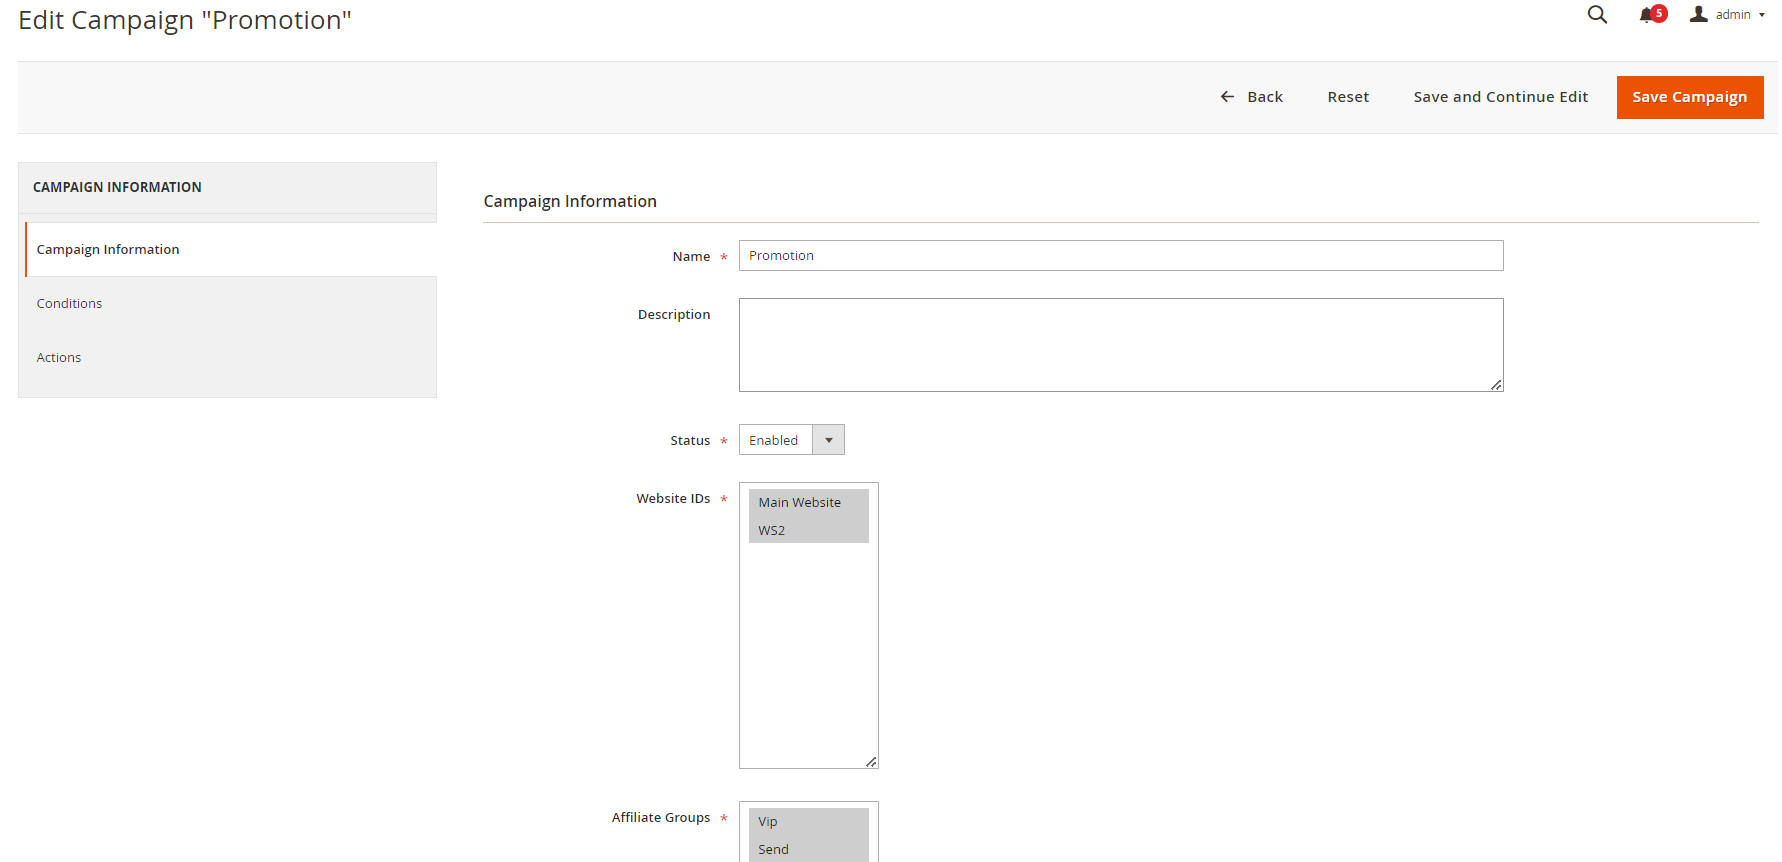Click the Reset button
The image size is (1782, 862).
[1348, 97]
